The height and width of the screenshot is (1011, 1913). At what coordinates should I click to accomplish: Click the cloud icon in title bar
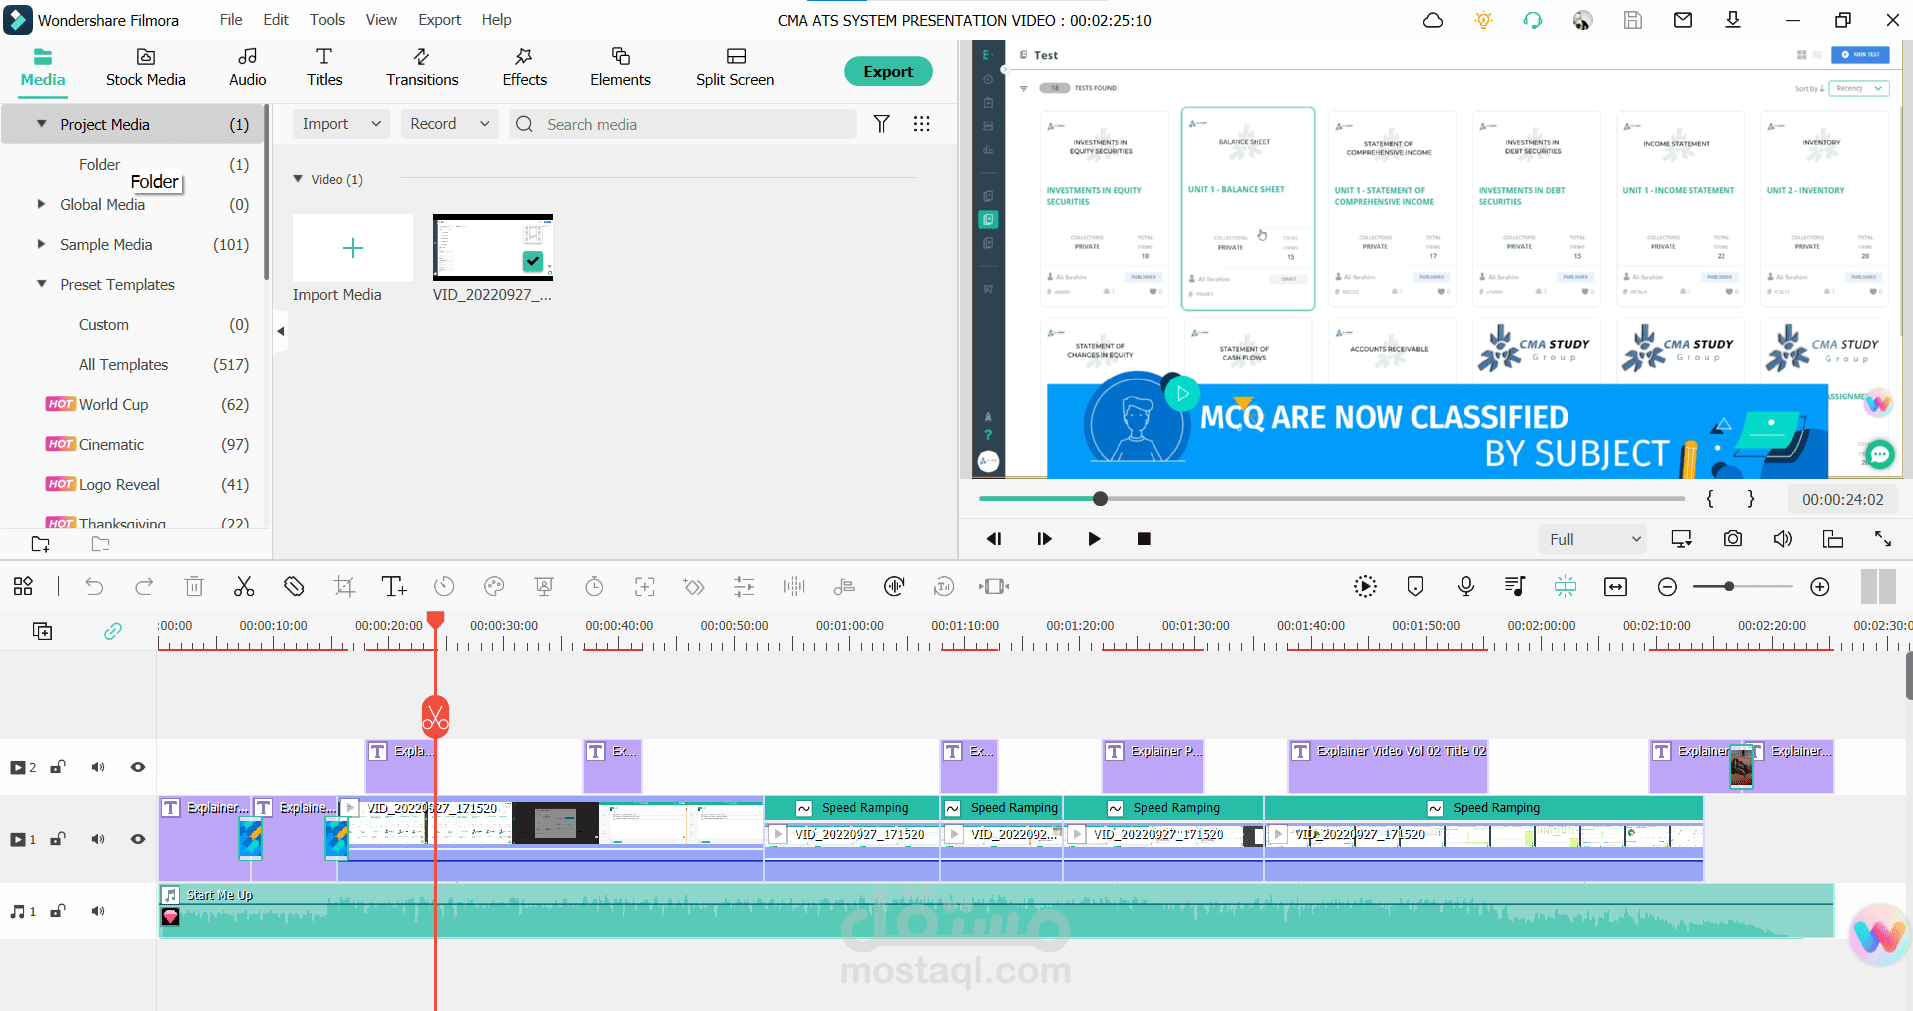(1433, 20)
